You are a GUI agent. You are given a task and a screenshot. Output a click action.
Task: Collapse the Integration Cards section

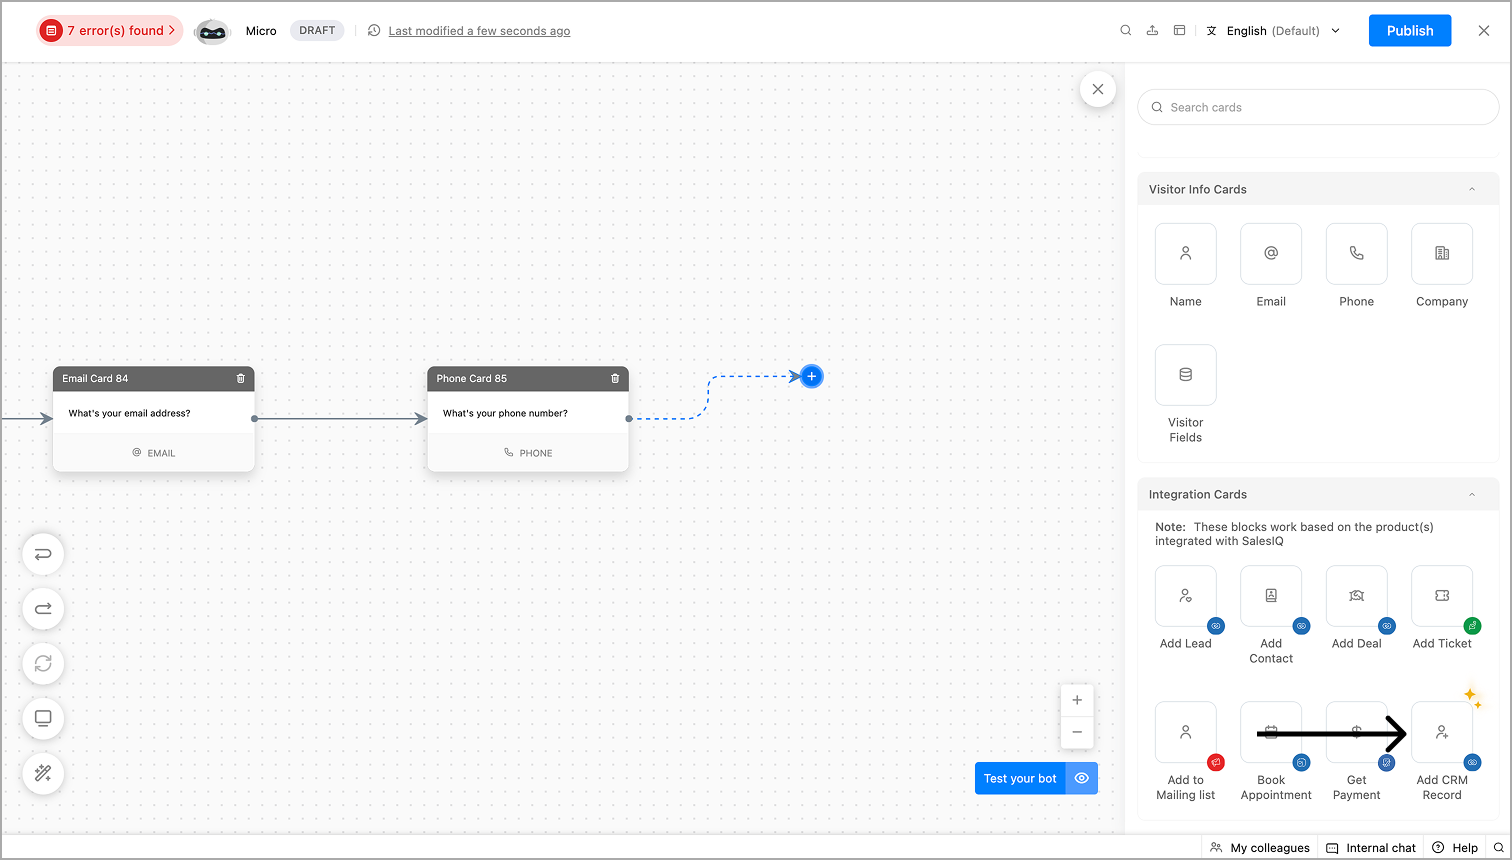pos(1471,494)
